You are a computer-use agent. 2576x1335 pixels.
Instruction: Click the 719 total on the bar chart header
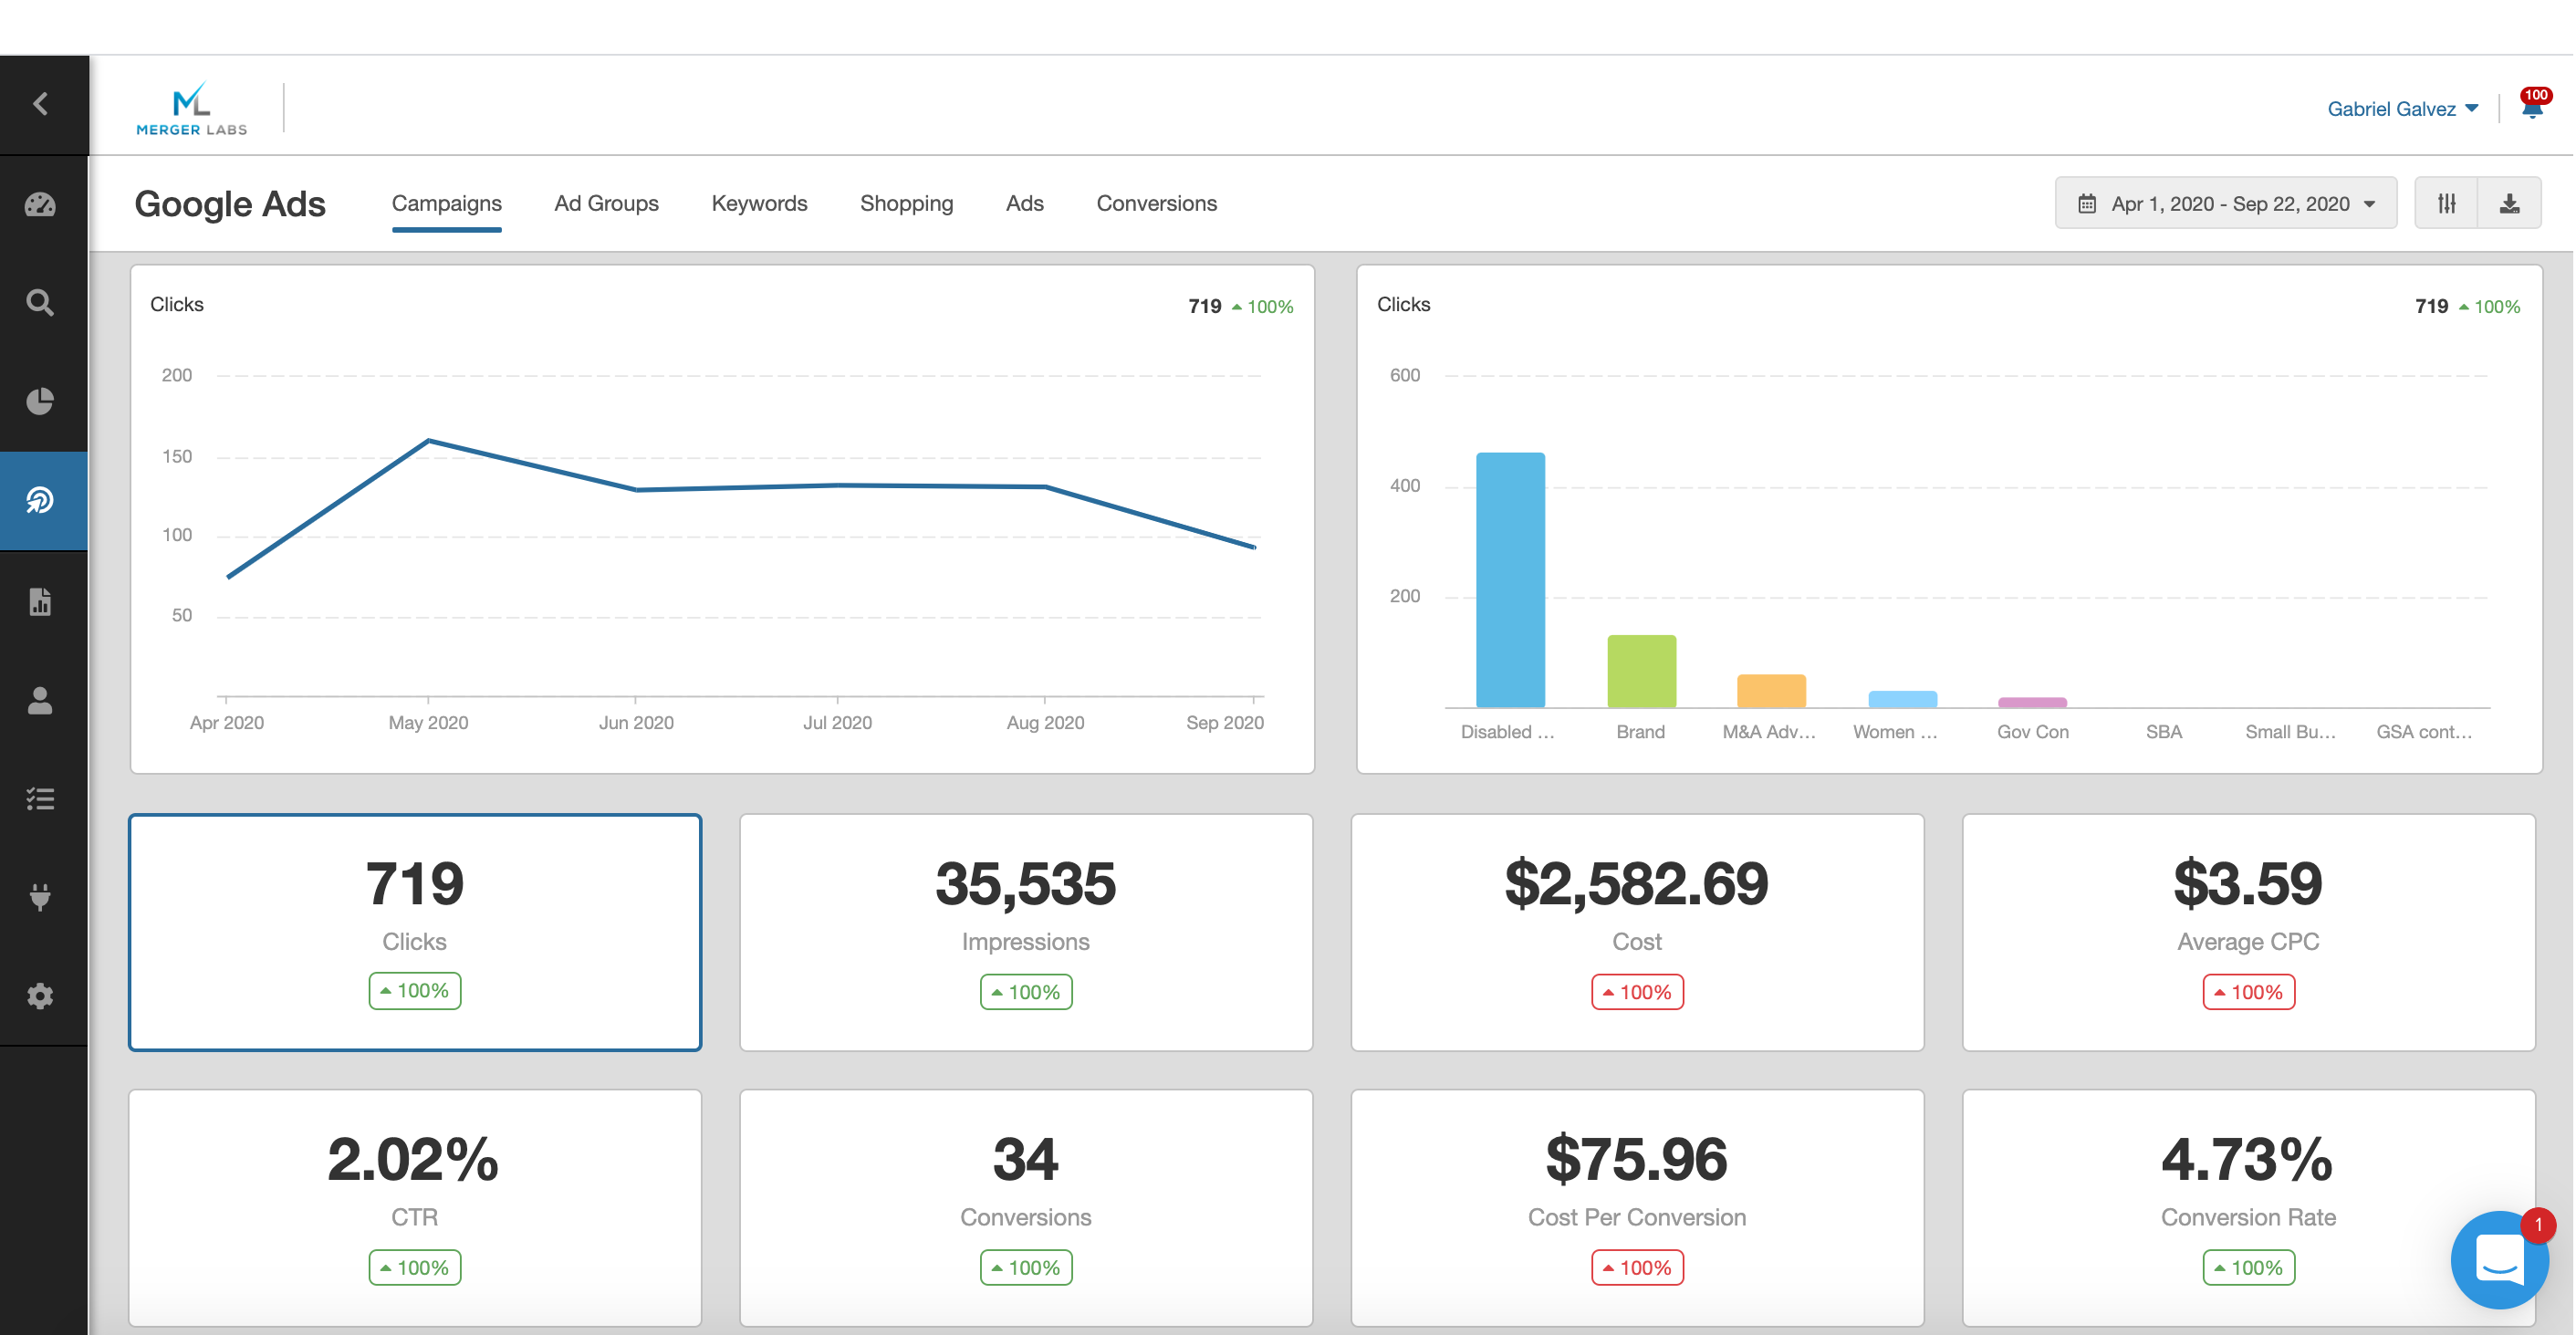coord(2431,306)
